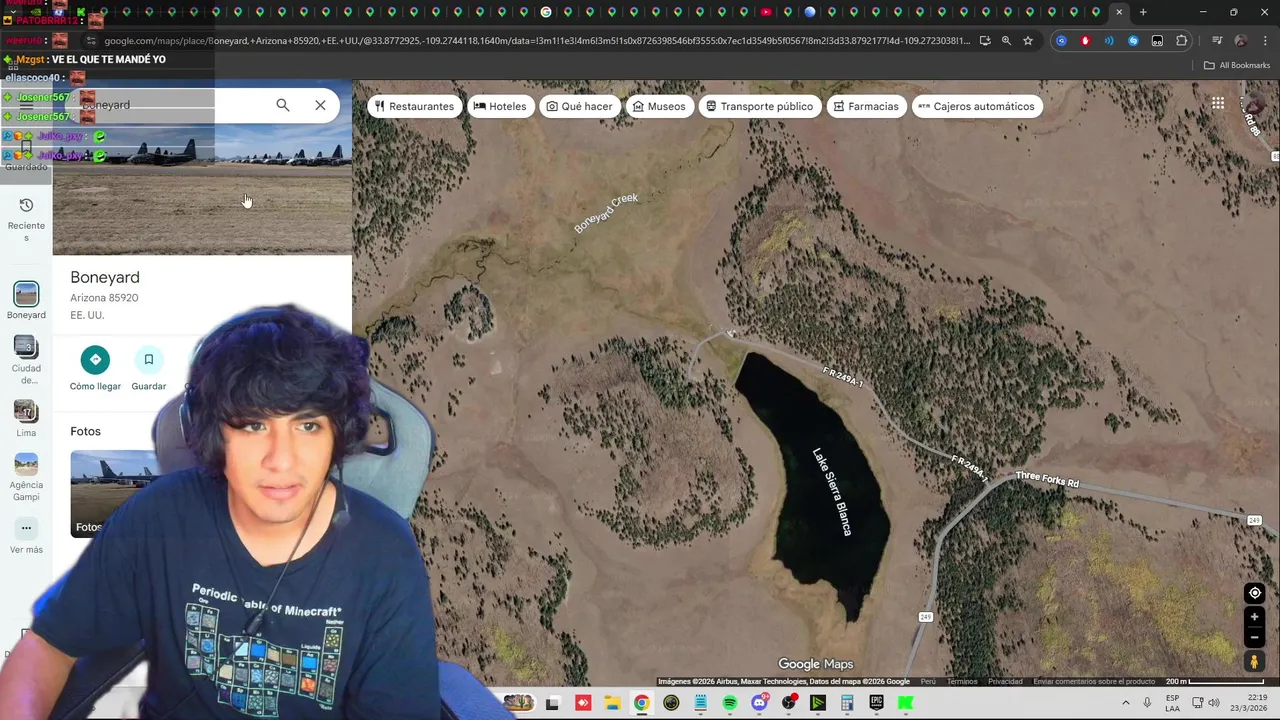
Task: Open Epic Games Launcher from taskbar
Action: [x=877, y=703]
